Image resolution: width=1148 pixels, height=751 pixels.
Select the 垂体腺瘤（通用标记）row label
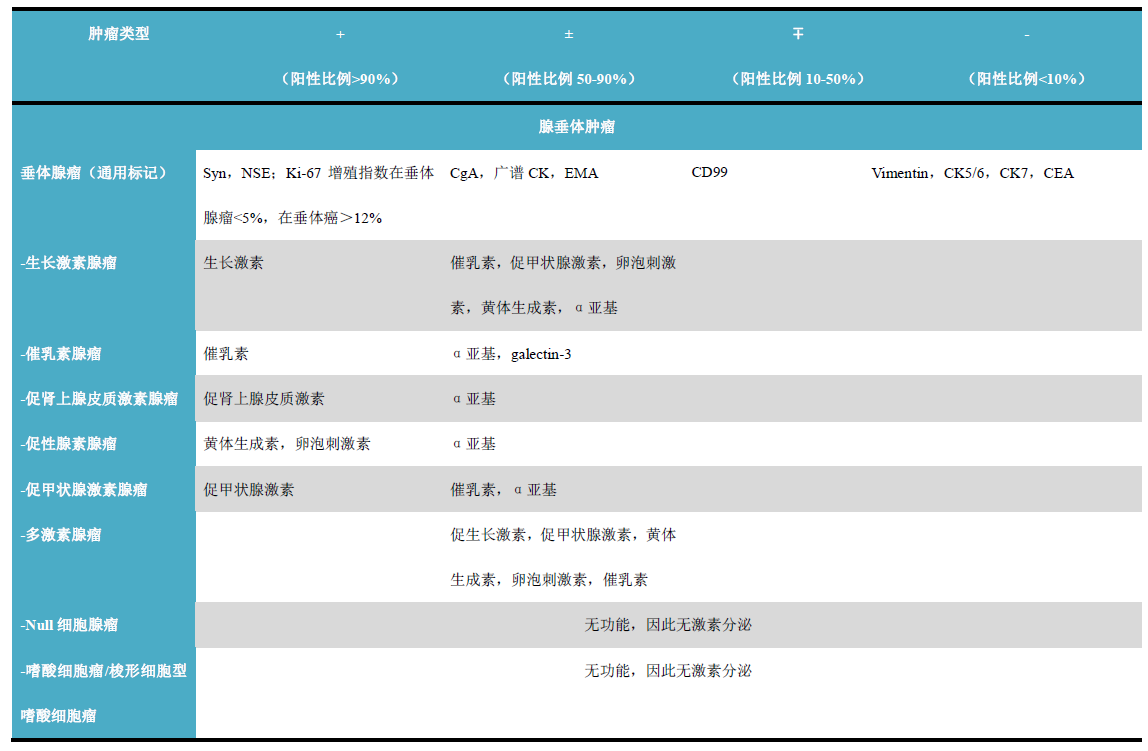94,173
